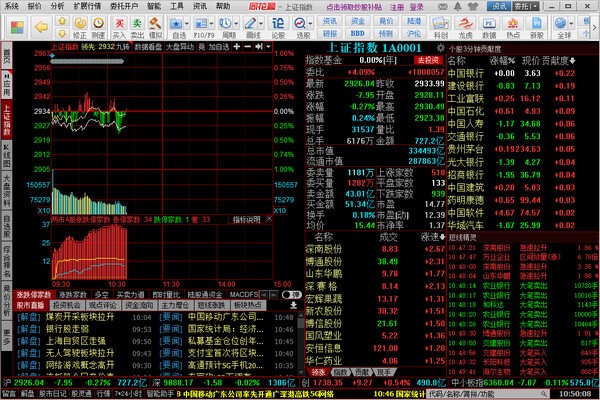Expand the F10/F9 dropdown arrow
The width and height of the screenshot is (600, 400).
click(211, 24)
